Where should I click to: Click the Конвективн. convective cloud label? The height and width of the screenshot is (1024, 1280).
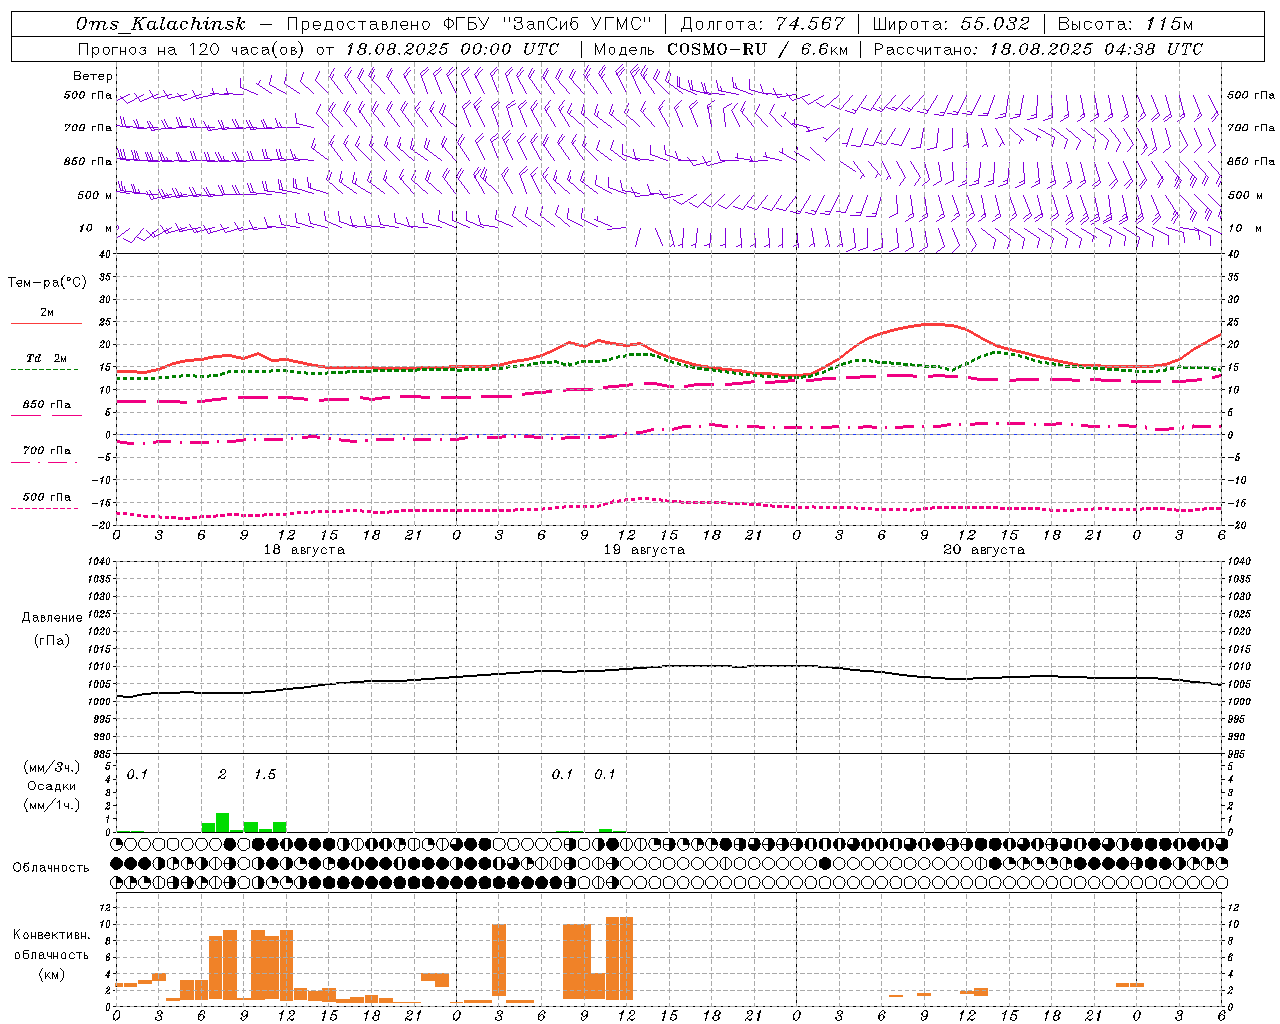click(x=51, y=935)
